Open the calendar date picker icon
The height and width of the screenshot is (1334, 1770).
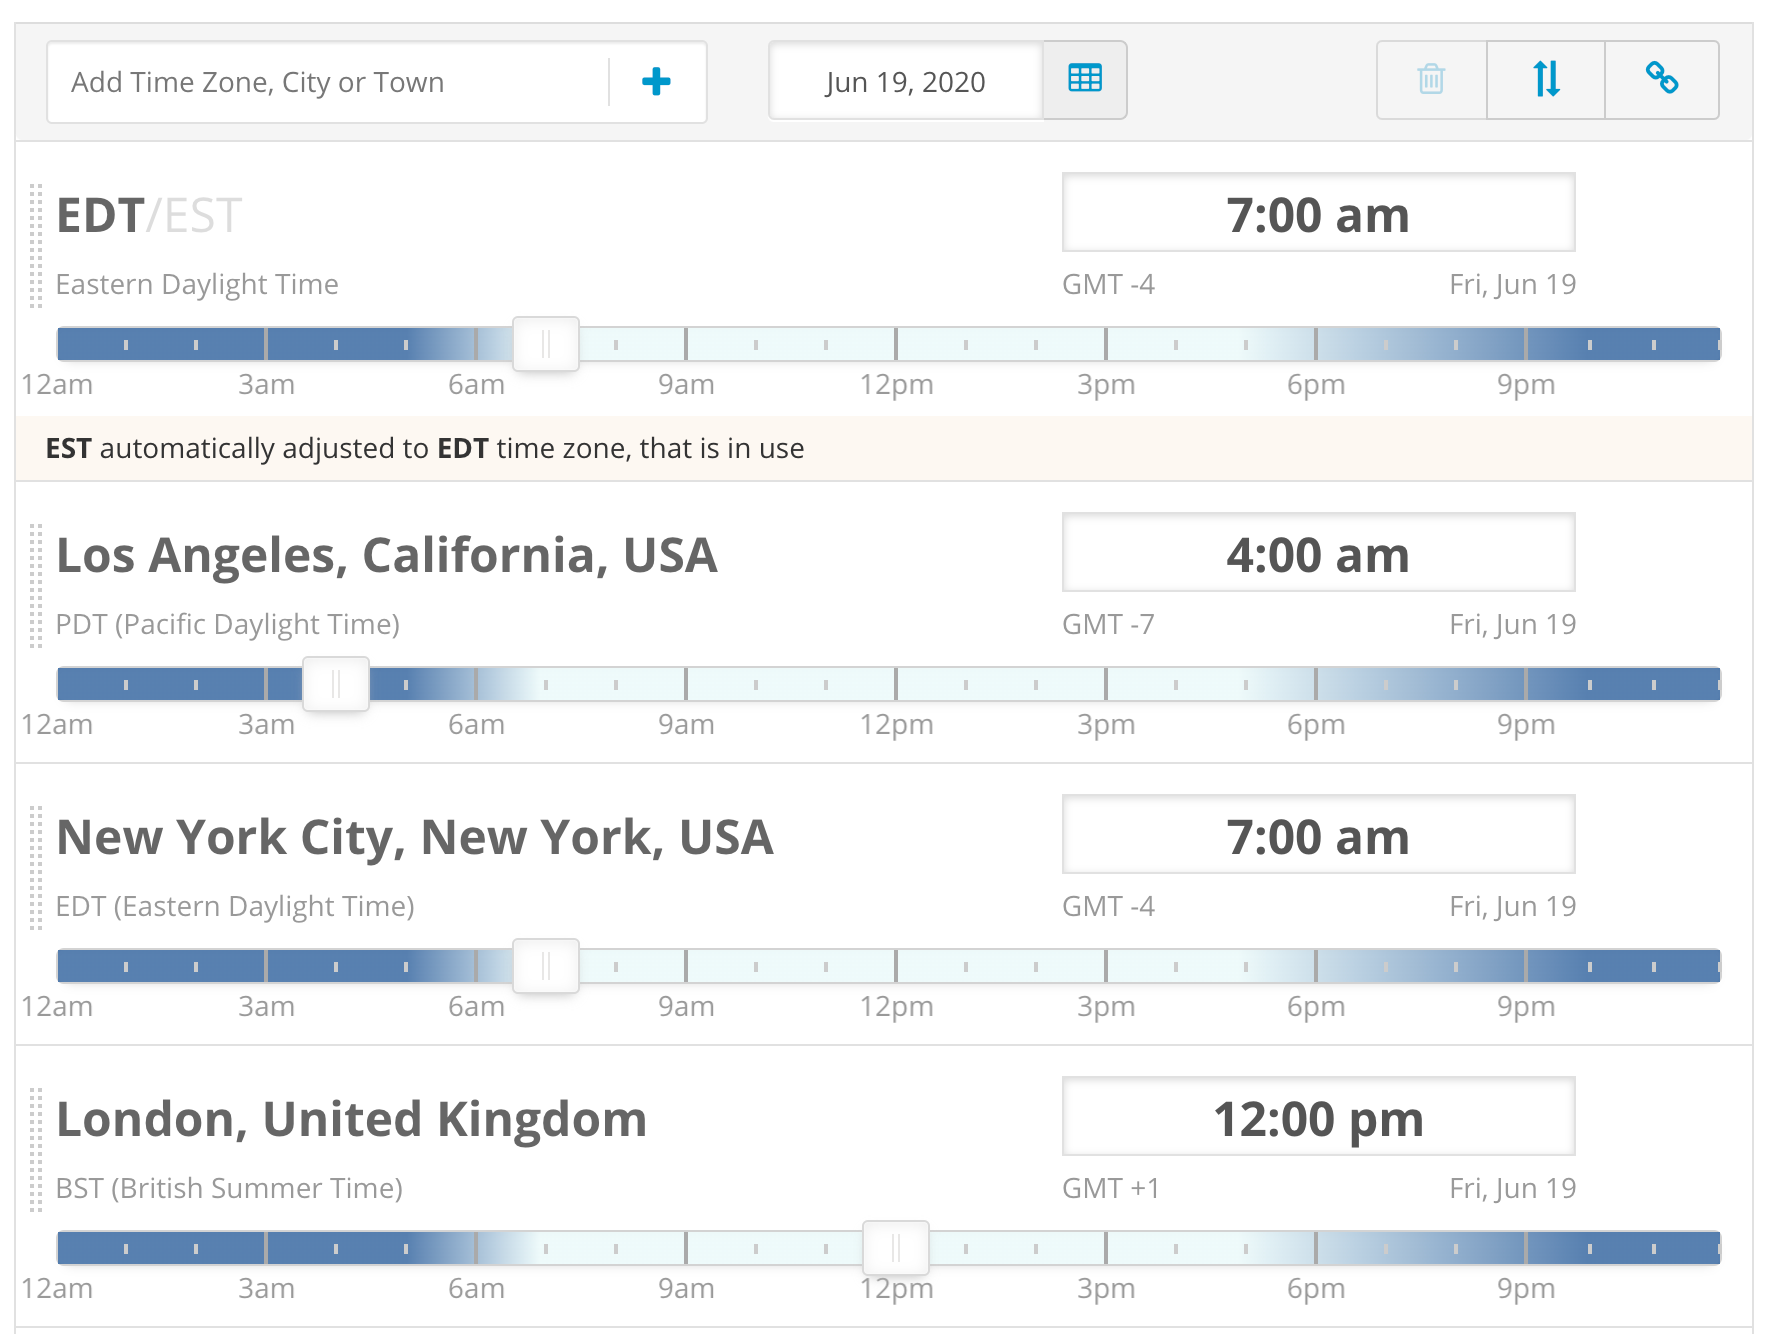coord(1084,80)
